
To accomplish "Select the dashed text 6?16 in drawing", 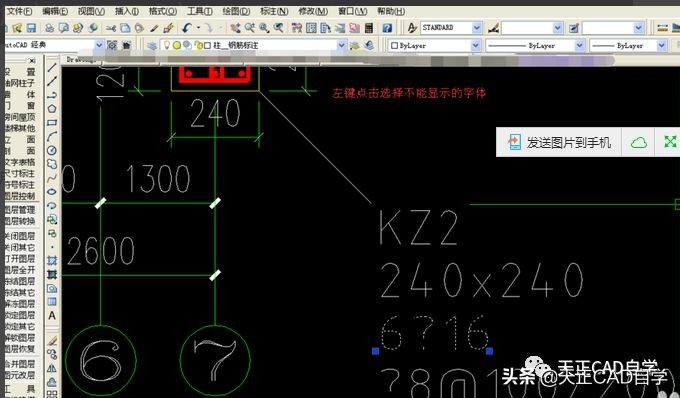I will [434, 333].
